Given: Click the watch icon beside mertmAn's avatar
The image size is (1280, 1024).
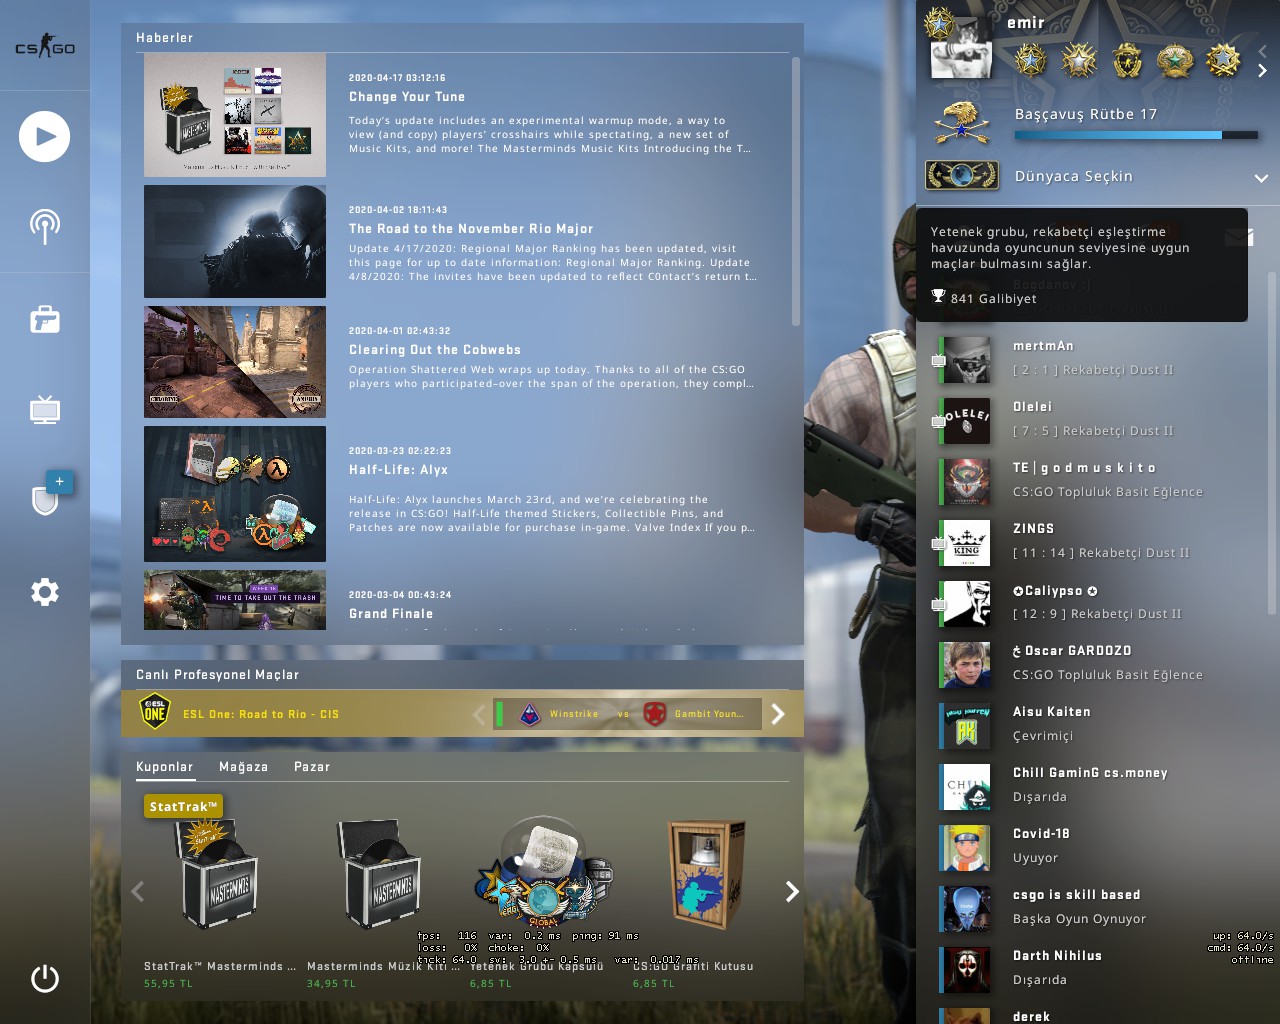Looking at the screenshot, I should tap(939, 360).
